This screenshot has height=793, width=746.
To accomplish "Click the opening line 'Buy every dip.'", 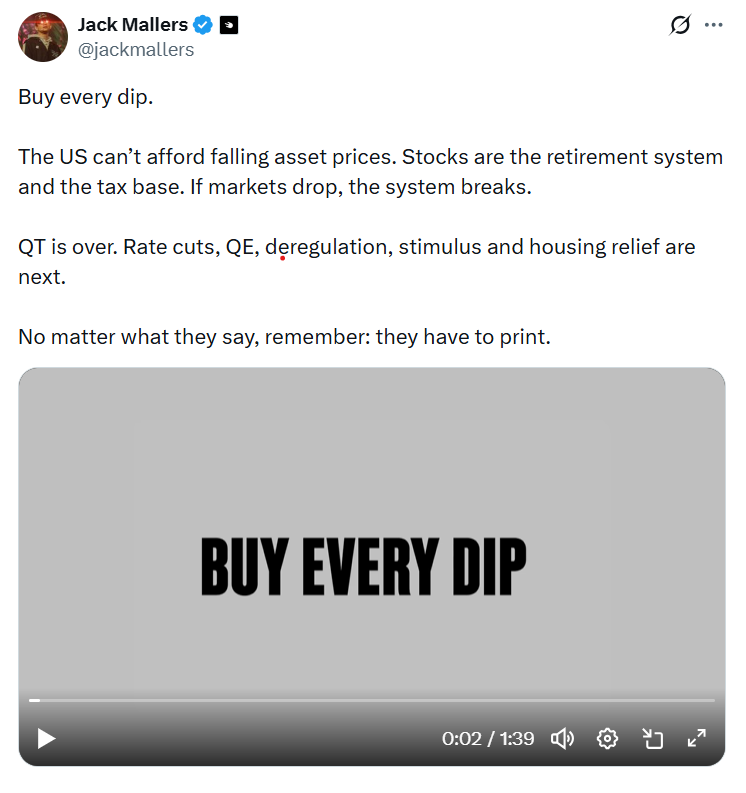I will pos(86,97).
